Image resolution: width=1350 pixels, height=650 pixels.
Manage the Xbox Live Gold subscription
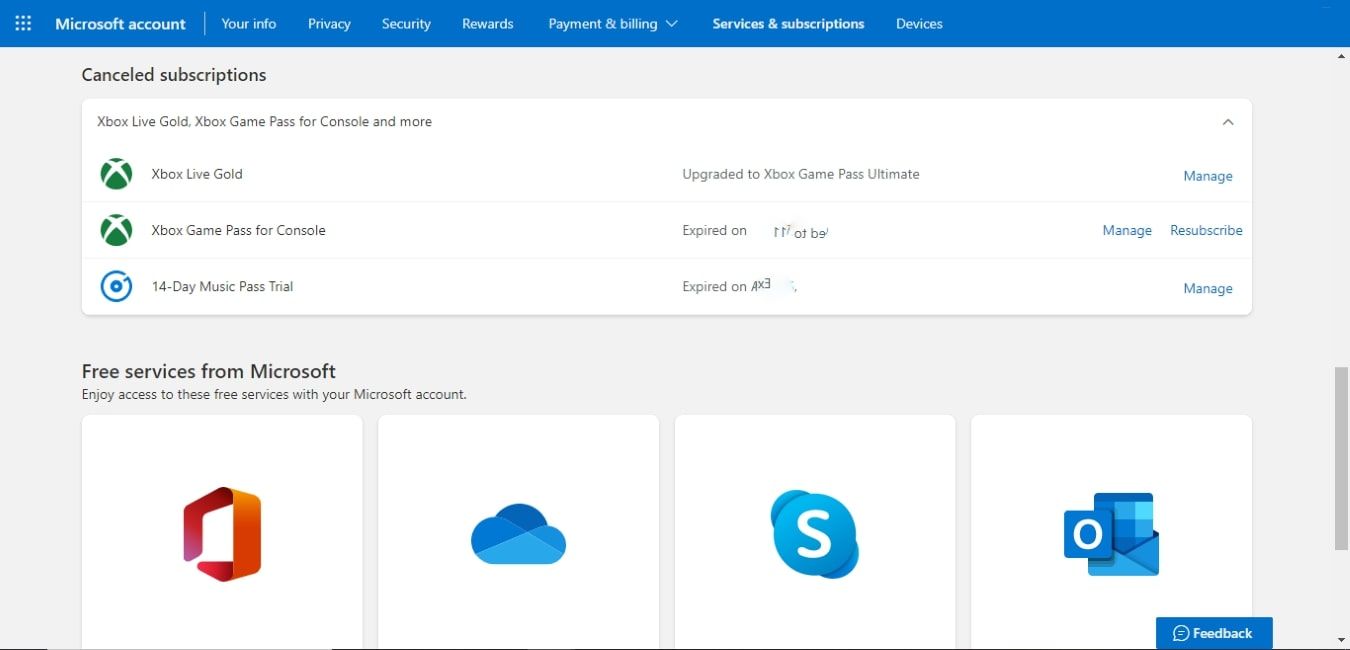tap(1208, 176)
